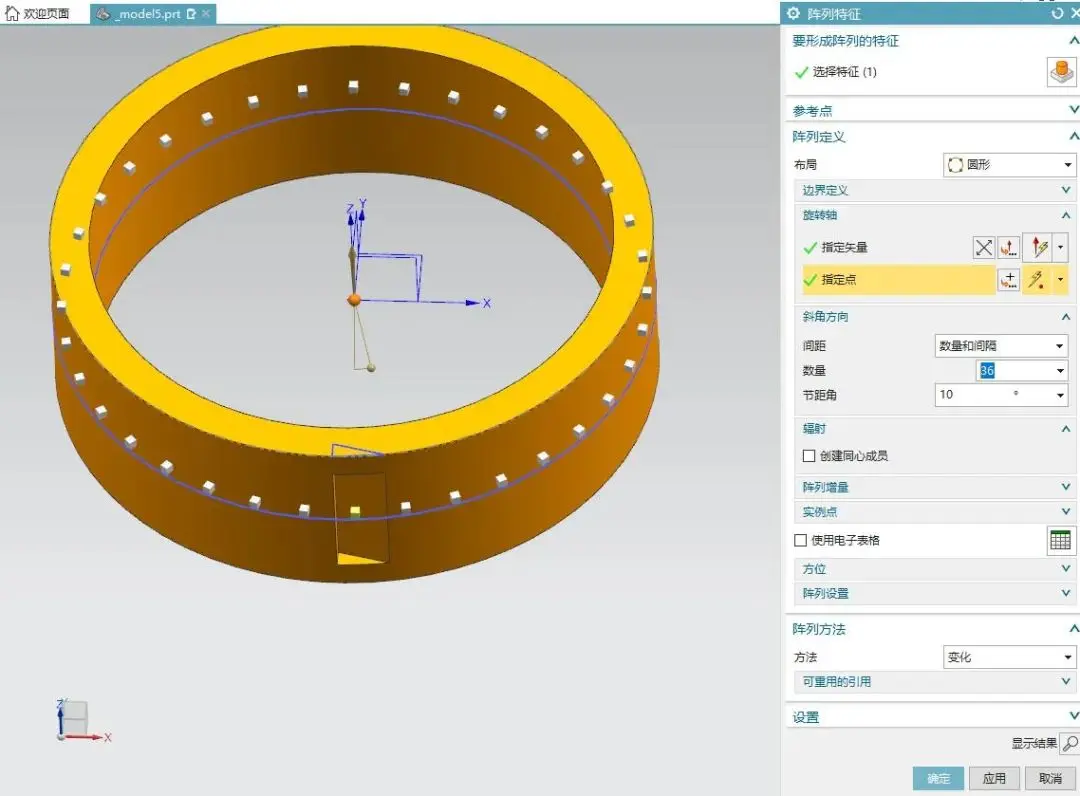Image resolution: width=1080 pixels, height=796 pixels.
Task: Toggle Create Concentric Members checkbox (创建同心成员)
Action: (809, 456)
